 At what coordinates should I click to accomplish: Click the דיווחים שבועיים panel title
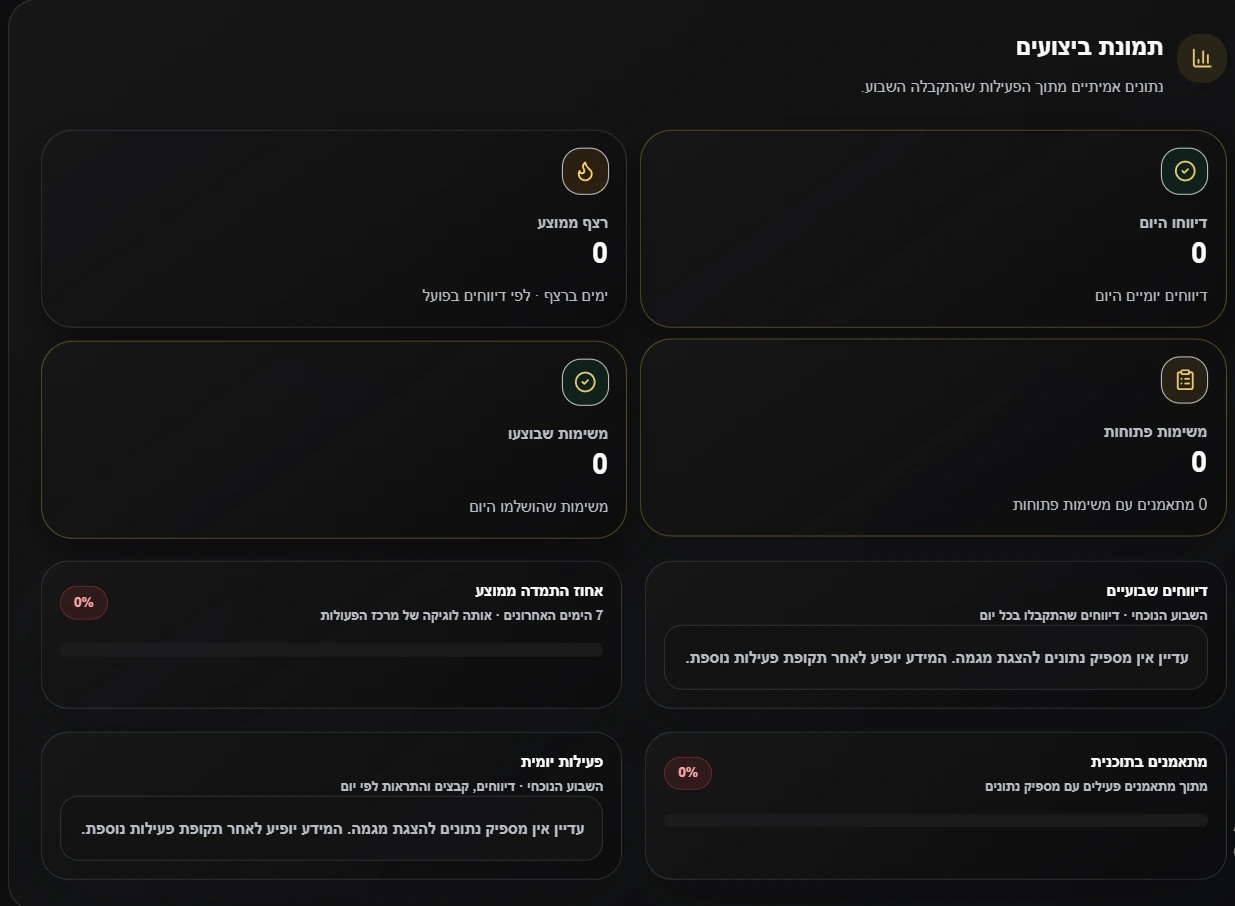point(1157,591)
